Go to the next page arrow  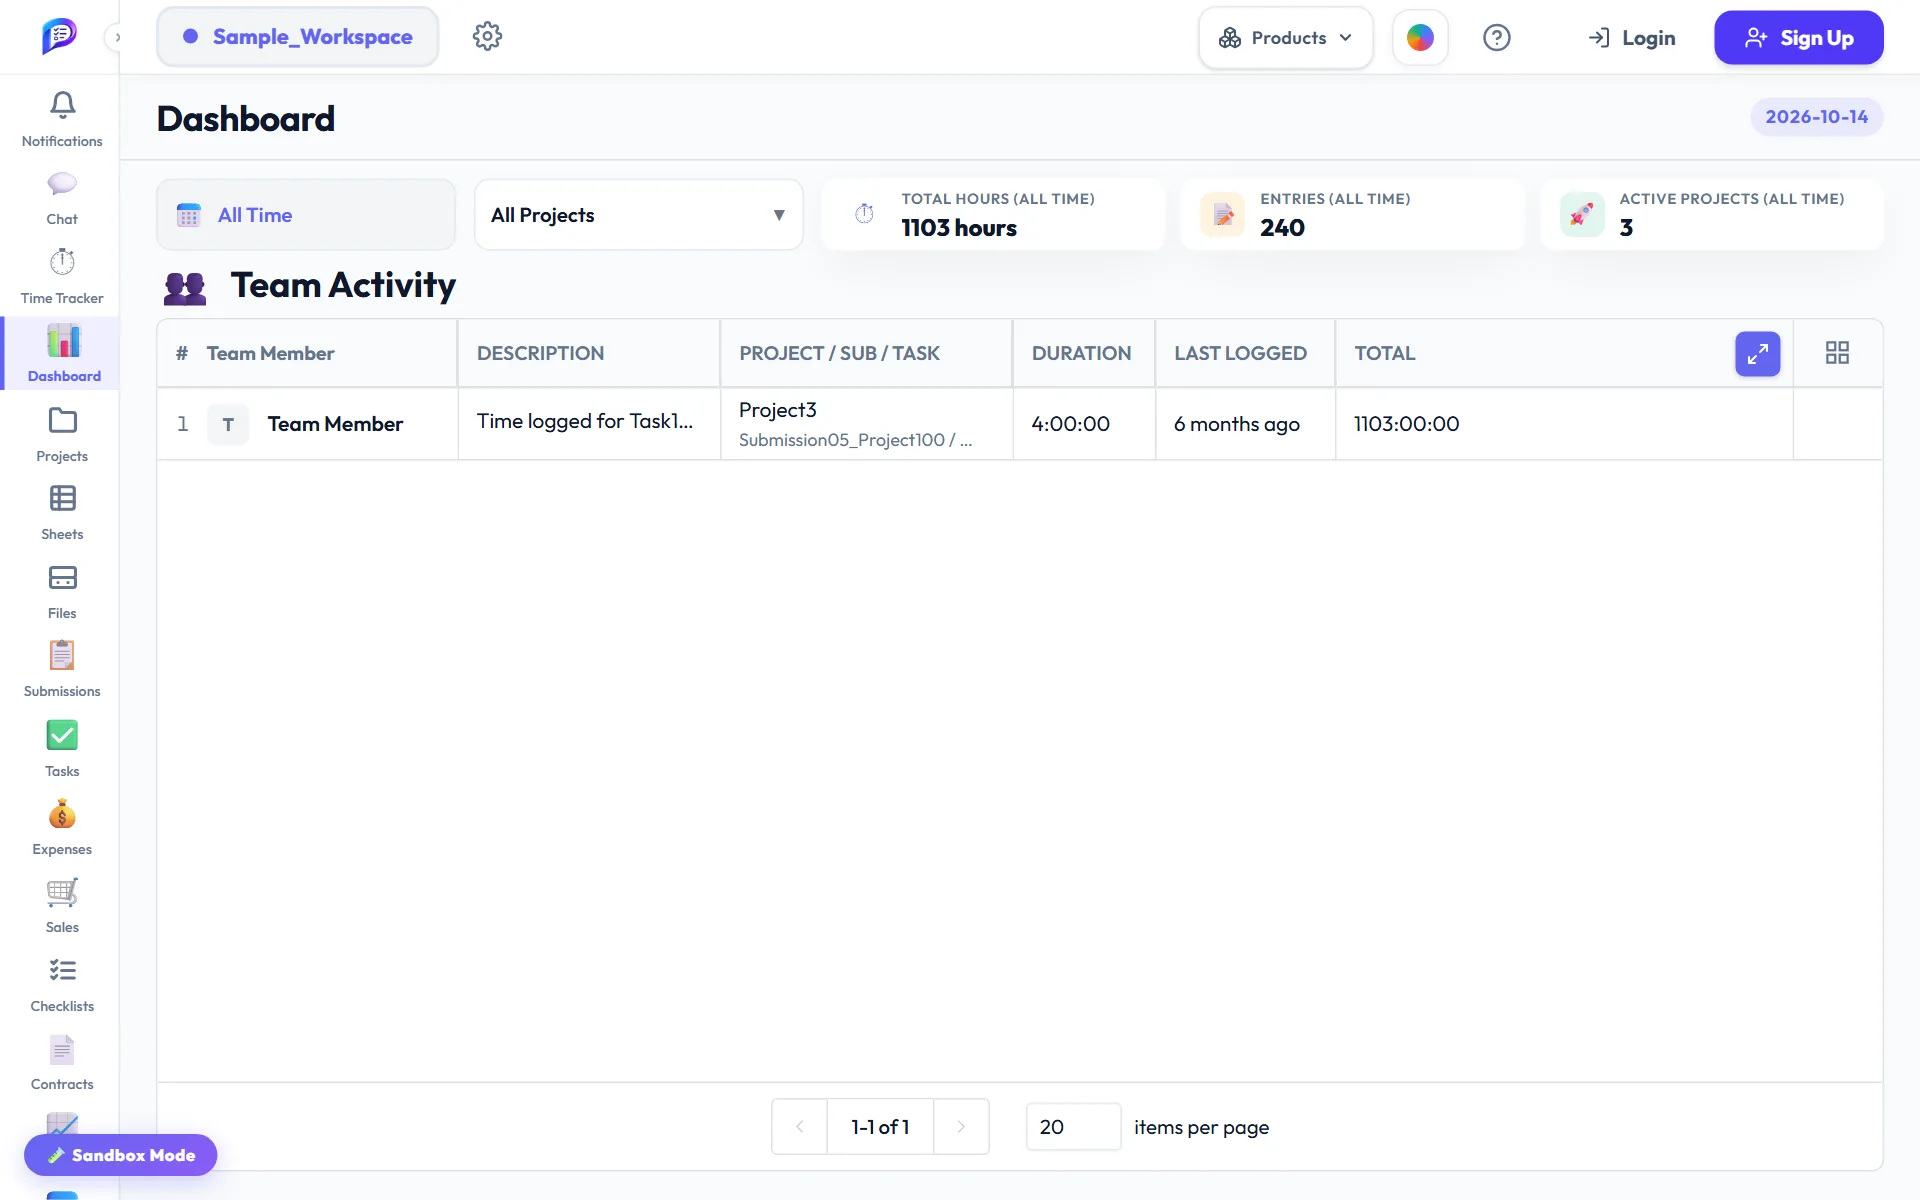pyautogui.click(x=961, y=1127)
